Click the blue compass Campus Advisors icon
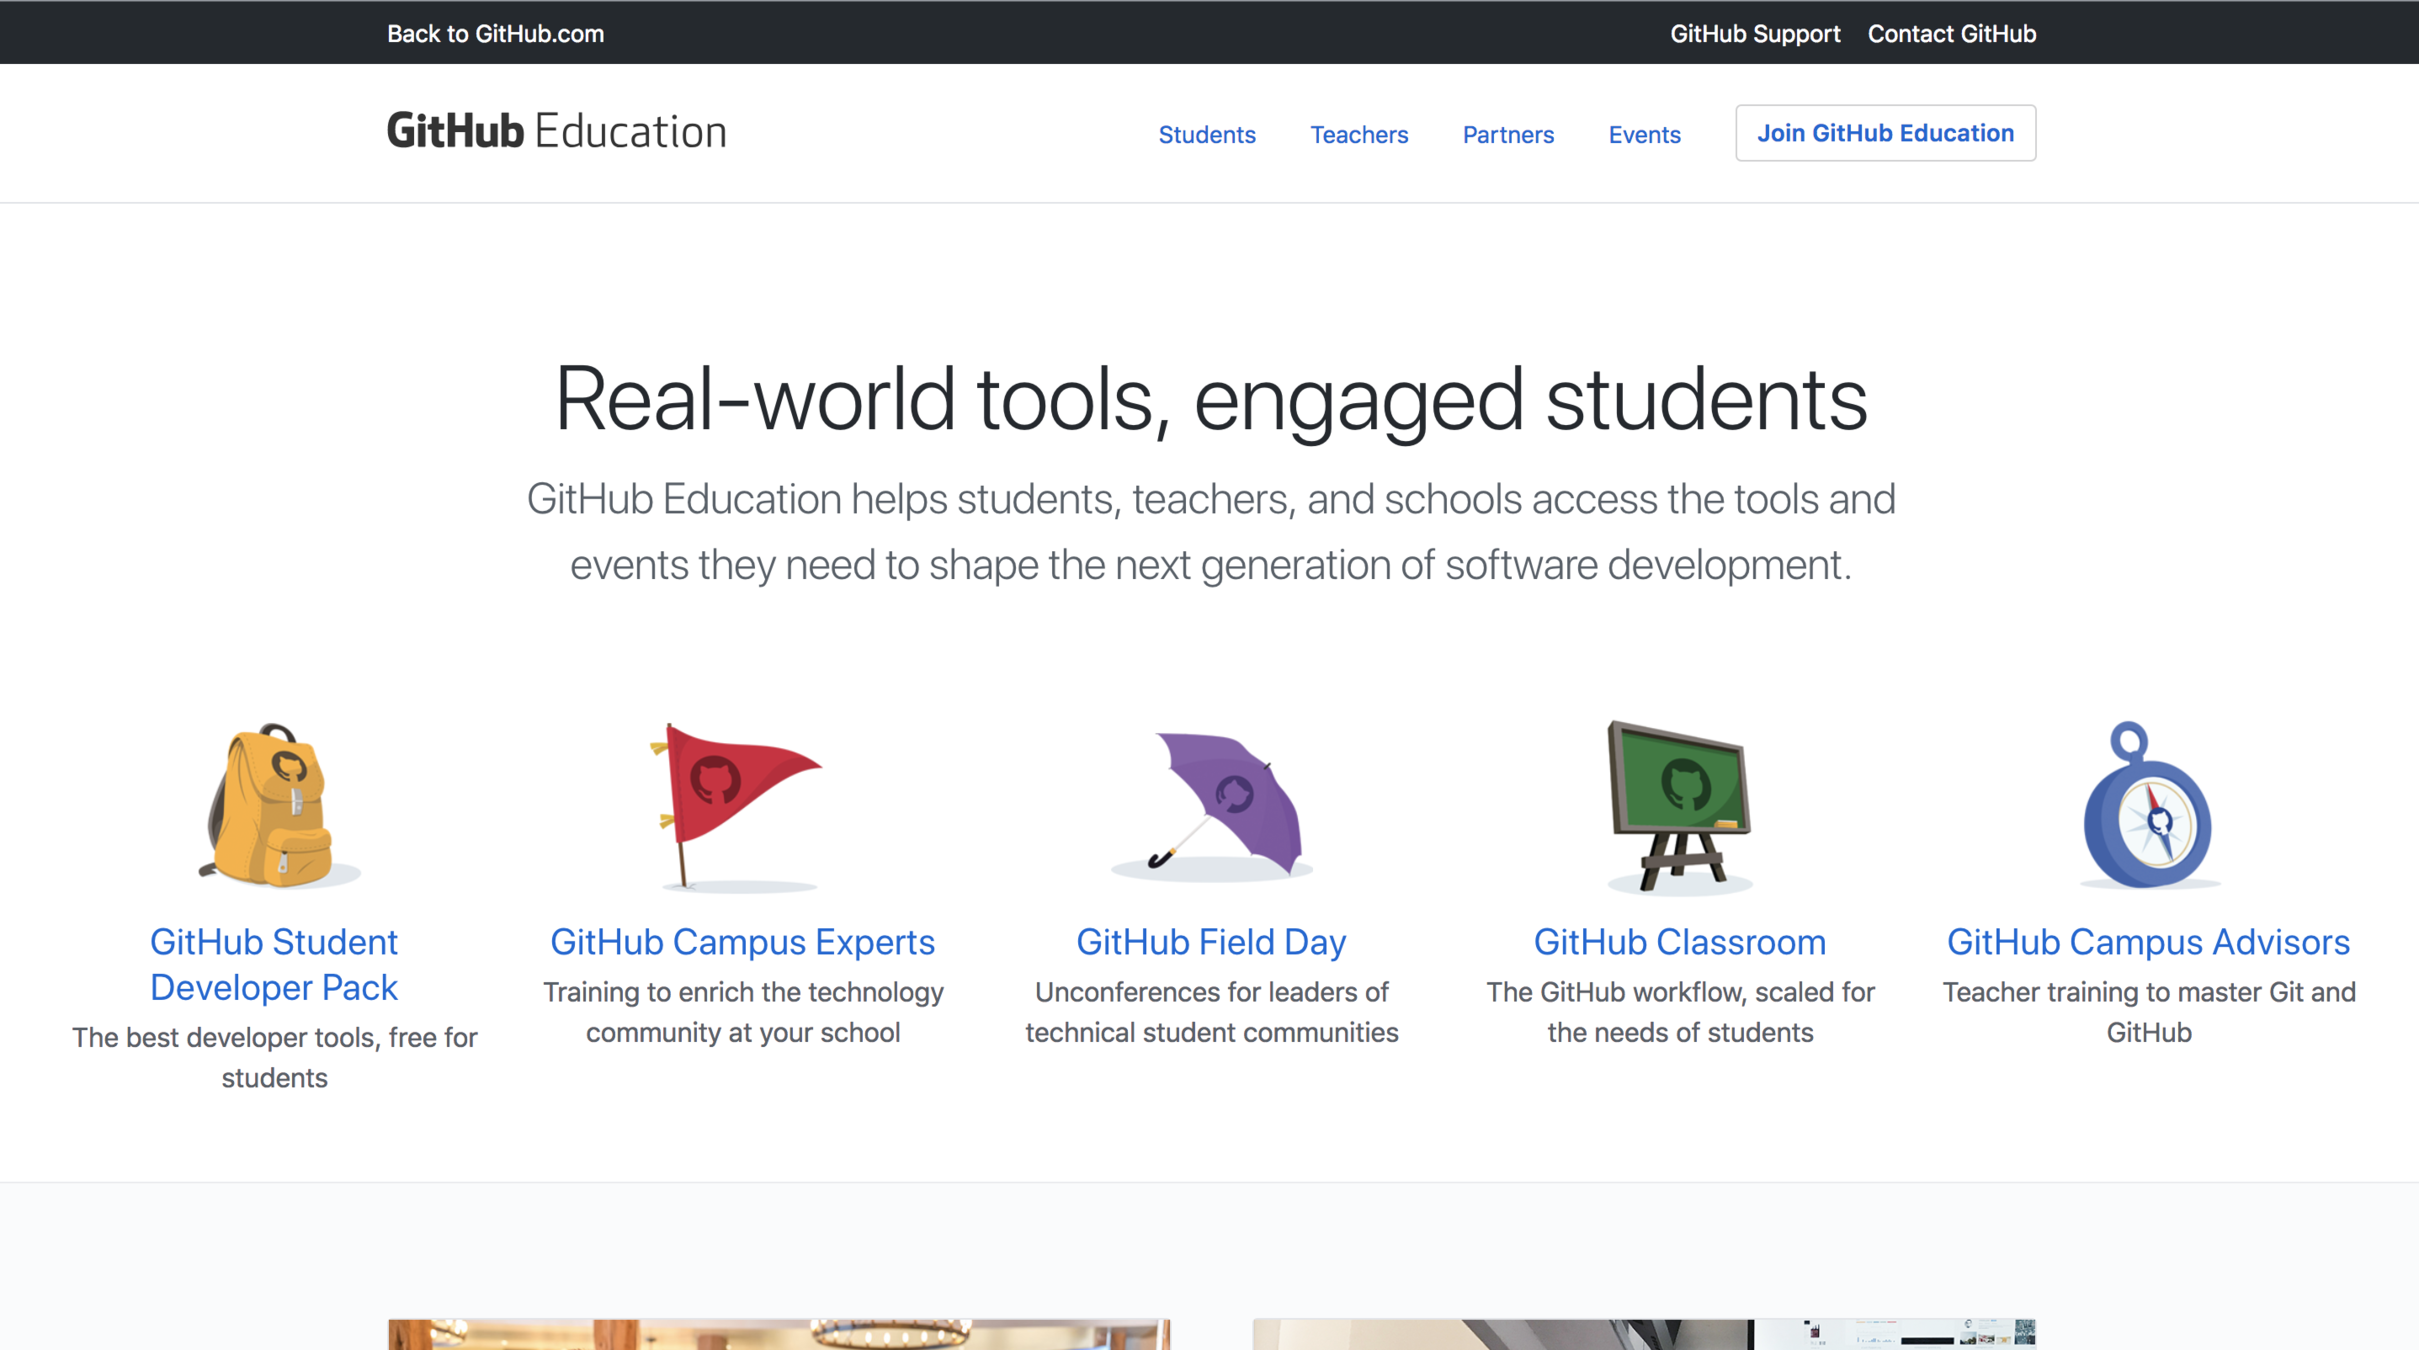Image resolution: width=2419 pixels, height=1350 pixels. point(2147,808)
